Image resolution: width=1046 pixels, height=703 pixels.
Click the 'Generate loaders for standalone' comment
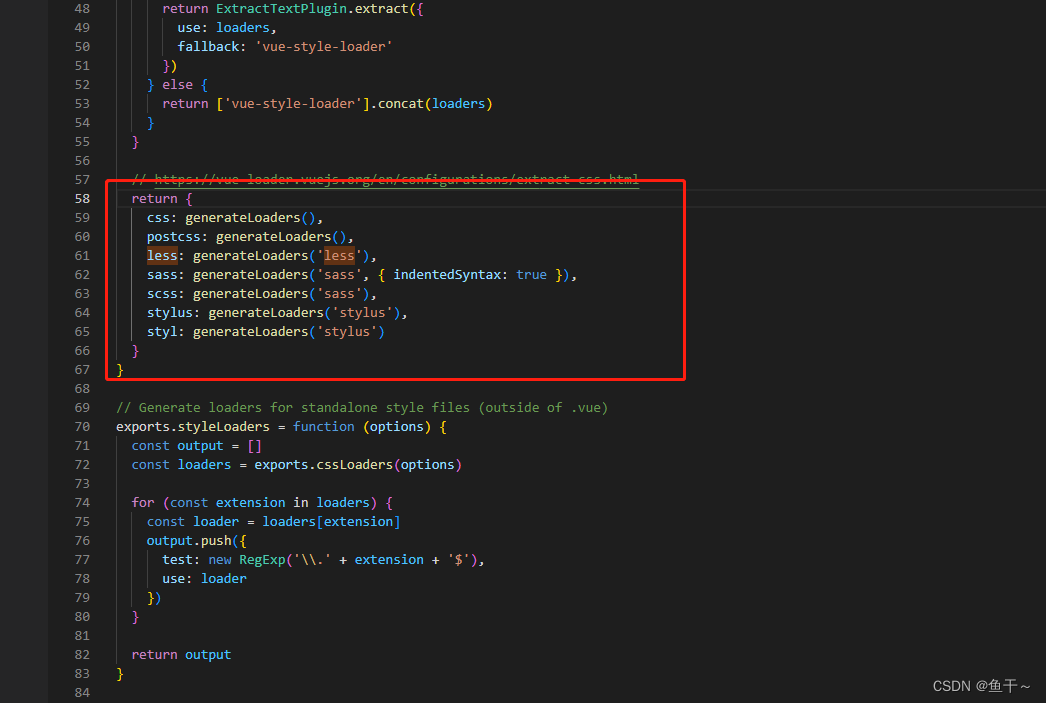(x=362, y=408)
